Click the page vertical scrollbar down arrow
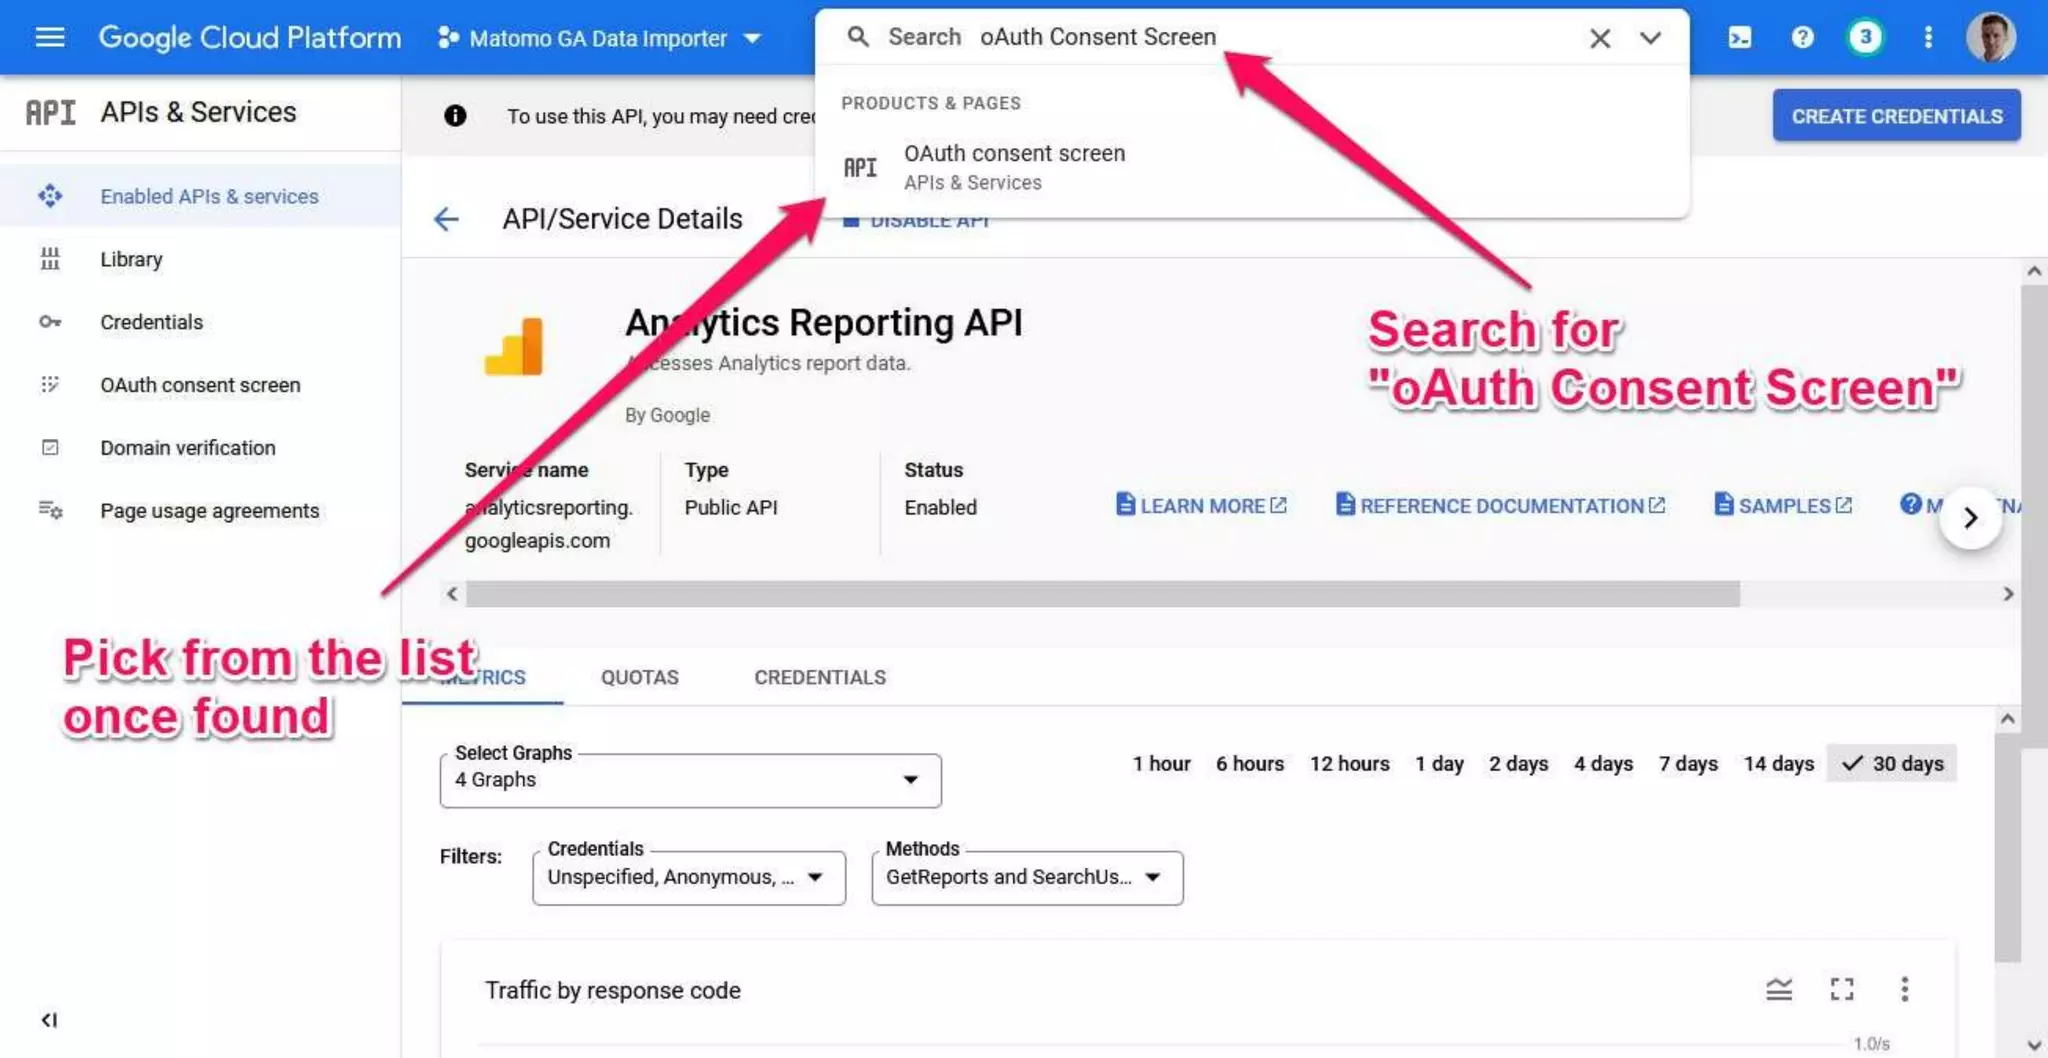 point(2034,1046)
